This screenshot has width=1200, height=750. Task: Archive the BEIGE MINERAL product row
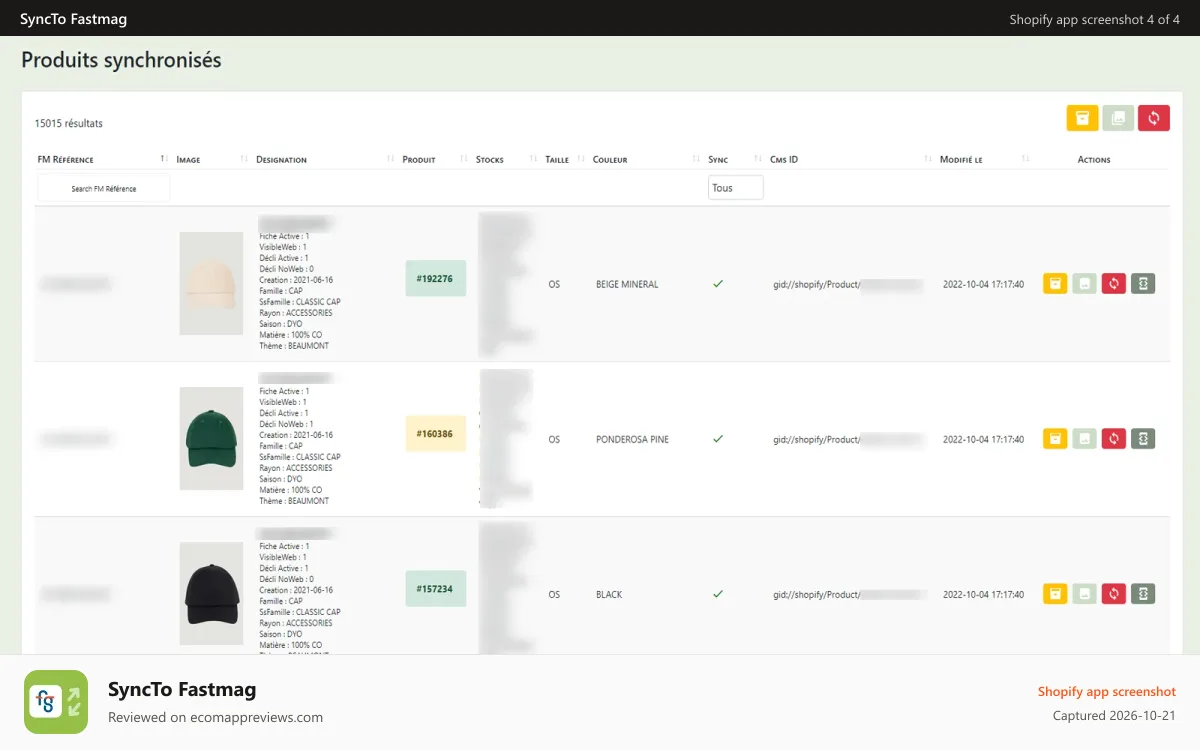(1055, 284)
